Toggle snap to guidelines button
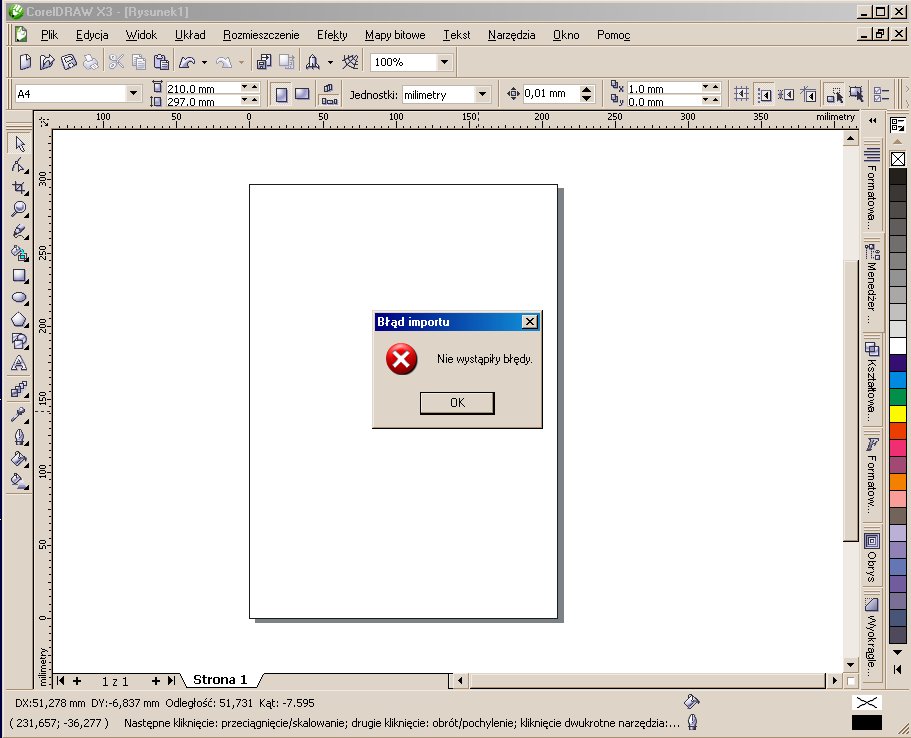911x738 pixels. 764,94
